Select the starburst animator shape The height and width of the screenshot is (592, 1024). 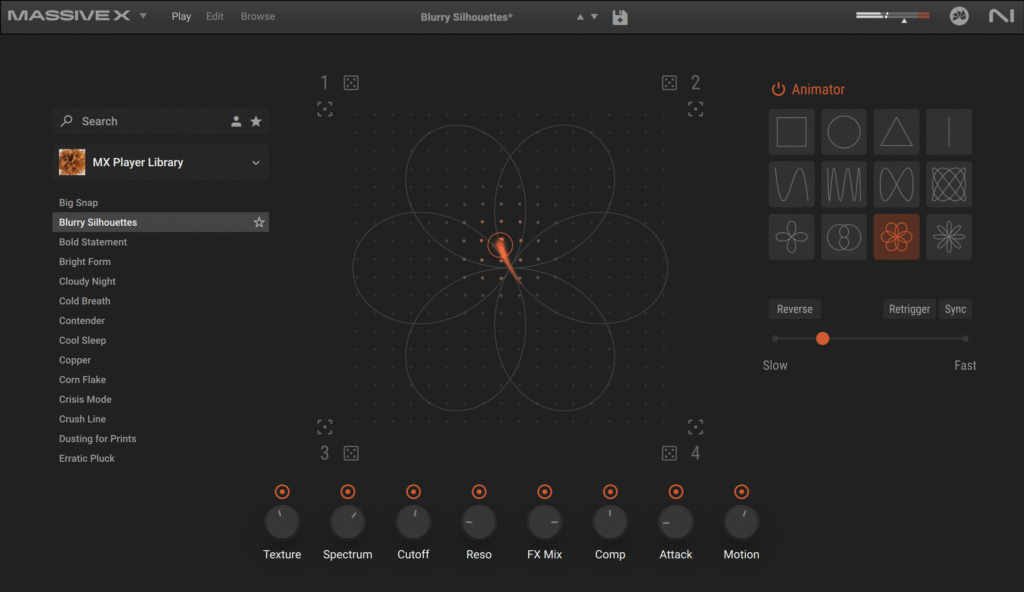949,237
